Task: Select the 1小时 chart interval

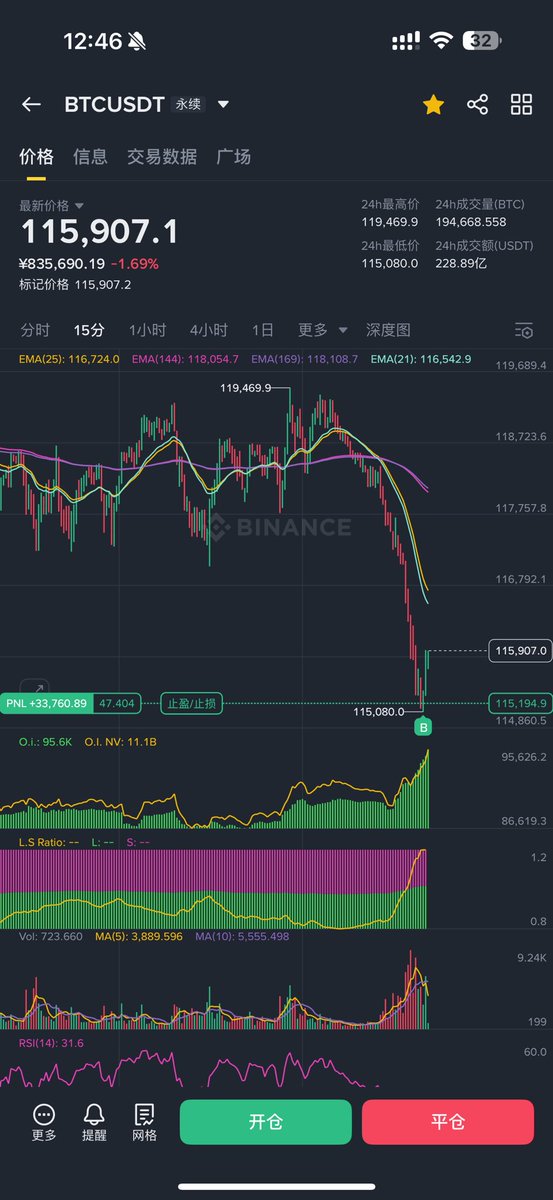Action: [x=147, y=330]
